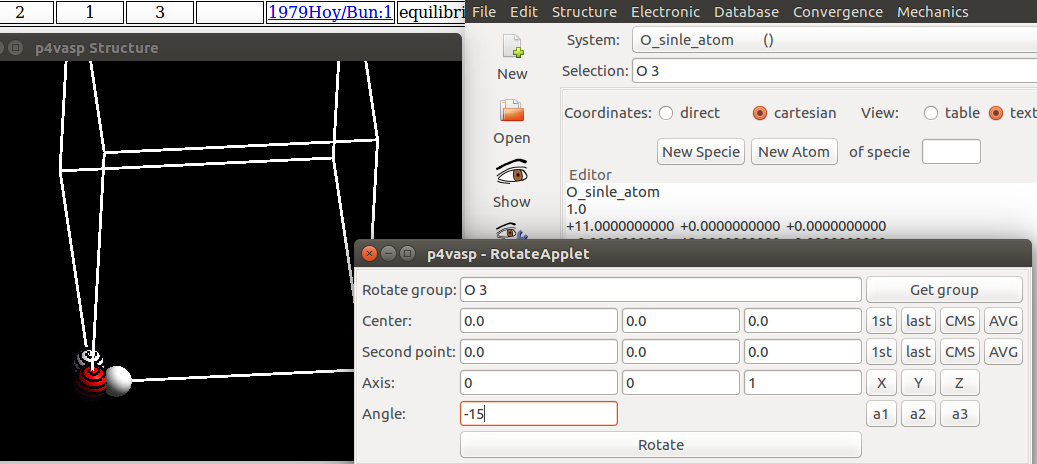The height and width of the screenshot is (464, 1037).
Task: Click the New Specie button
Action: point(701,152)
